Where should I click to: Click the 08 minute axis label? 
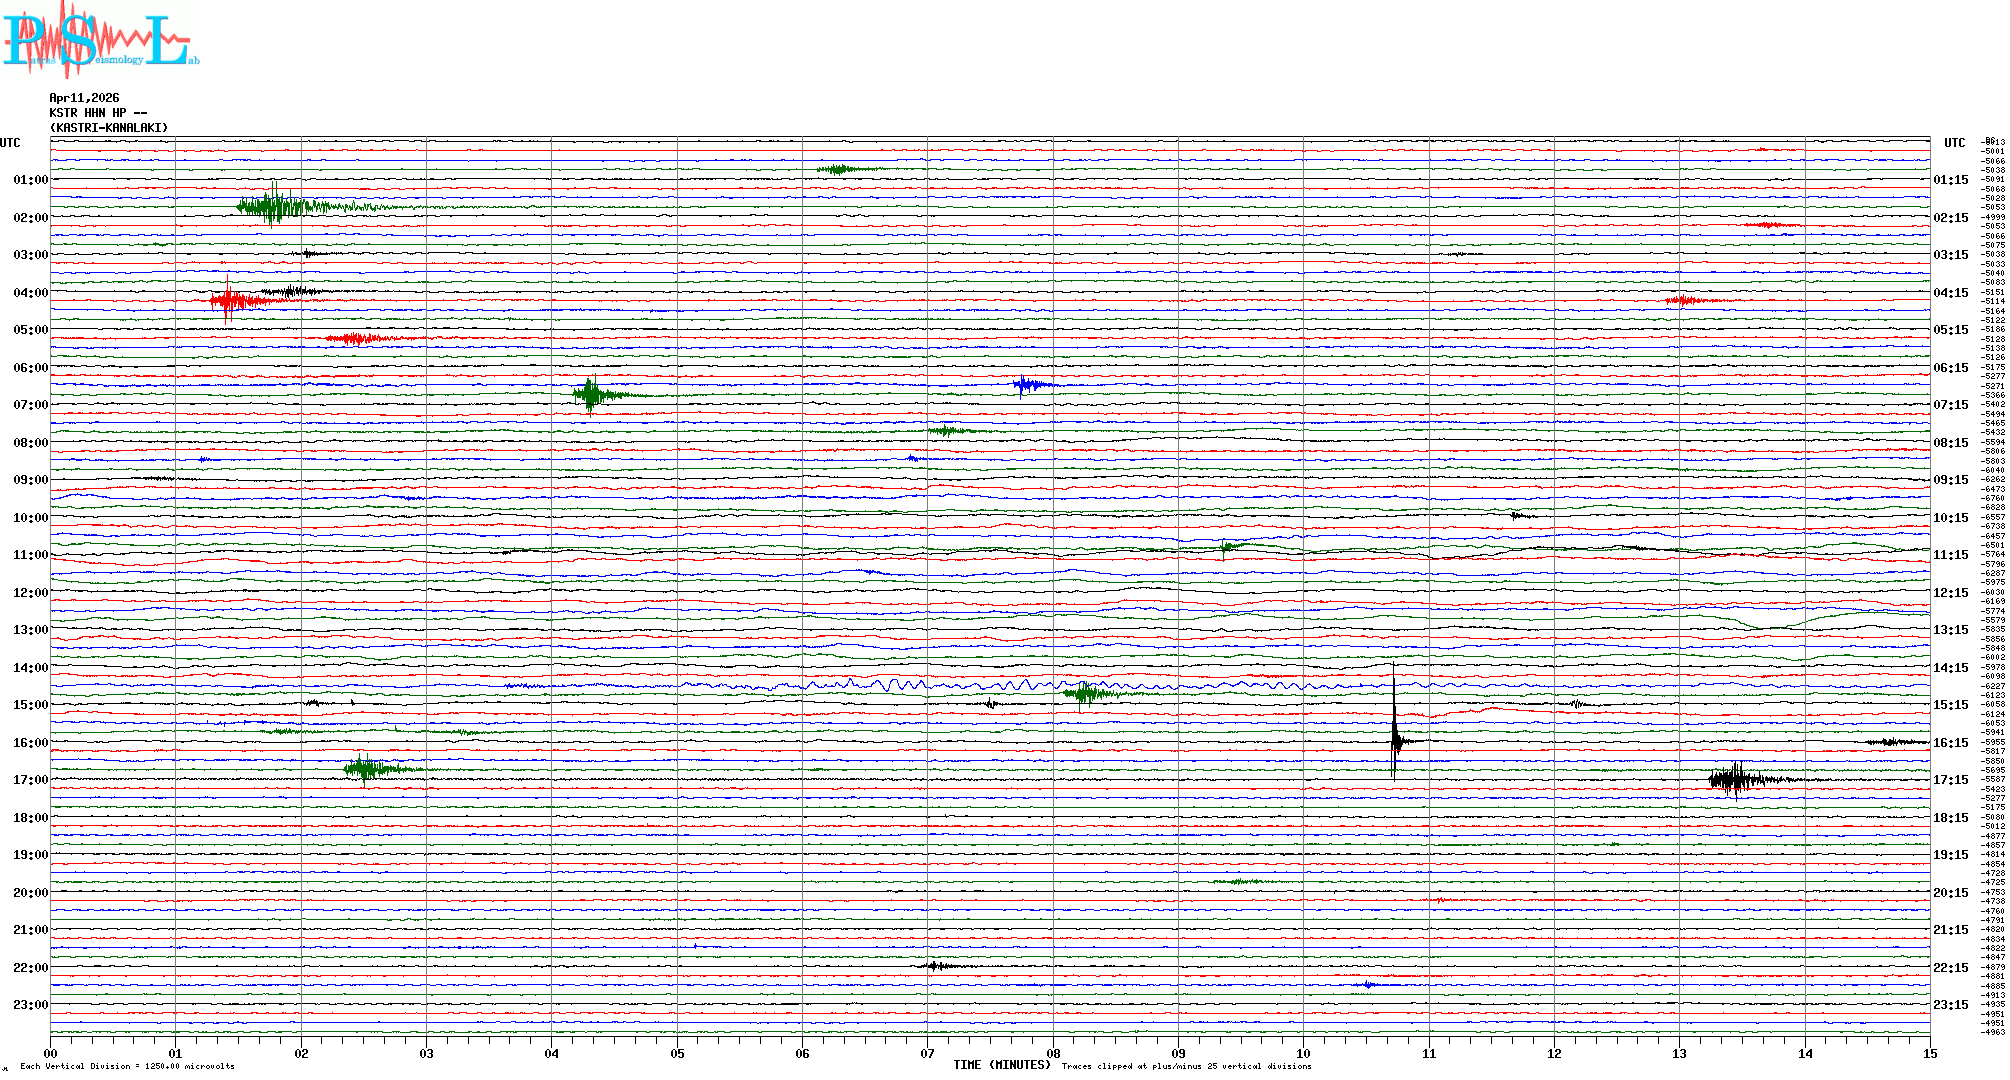[1053, 1053]
